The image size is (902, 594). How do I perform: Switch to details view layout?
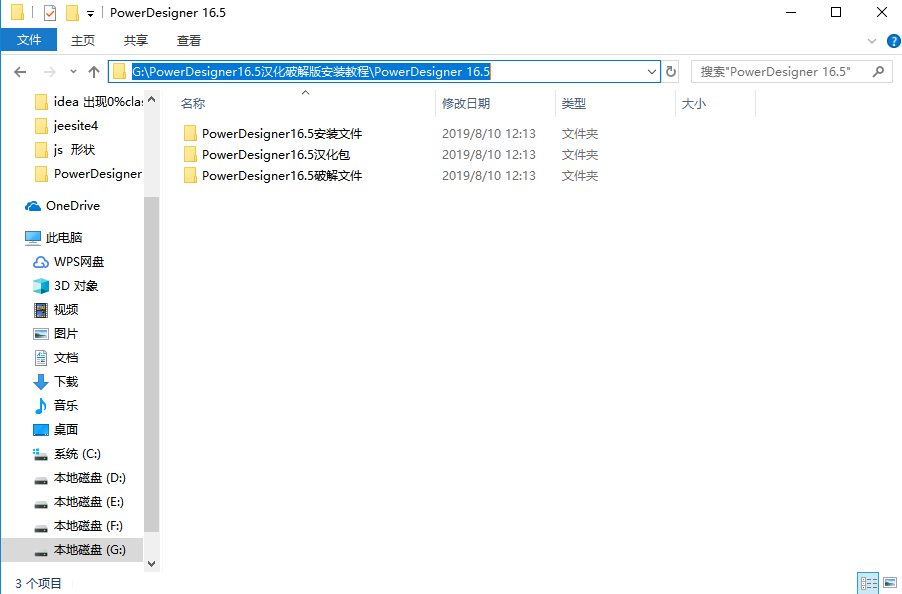click(x=868, y=583)
